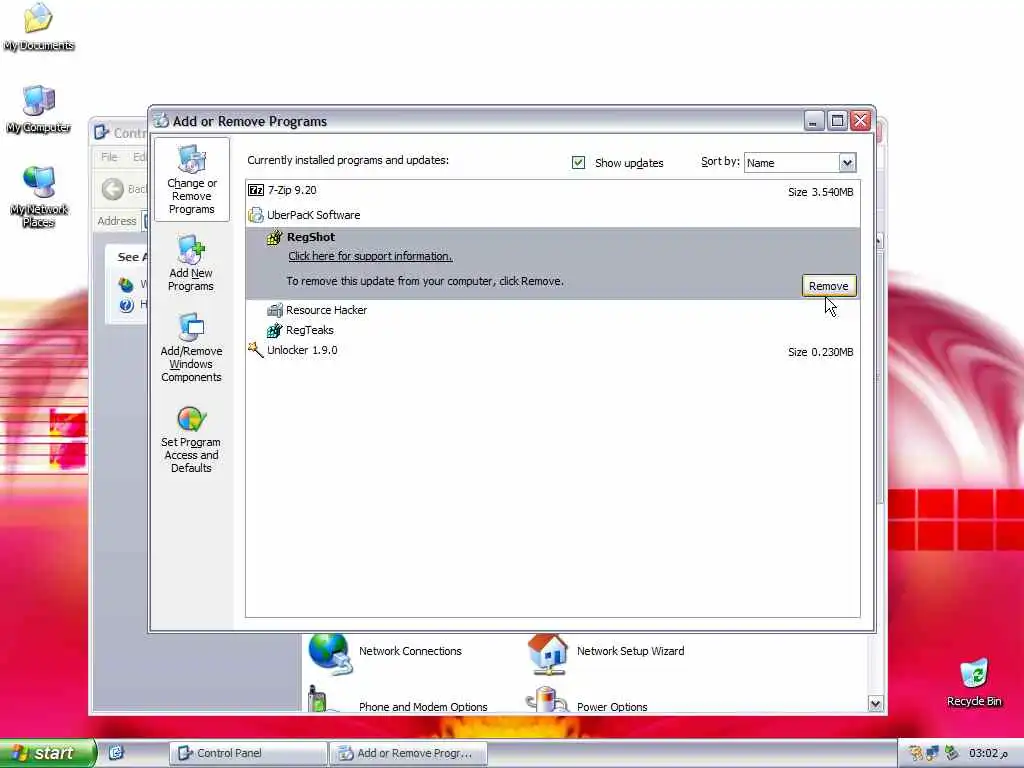Select the Resource Hacker entry
Image resolution: width=1024 pixels, height=768 pixels.
552,310
